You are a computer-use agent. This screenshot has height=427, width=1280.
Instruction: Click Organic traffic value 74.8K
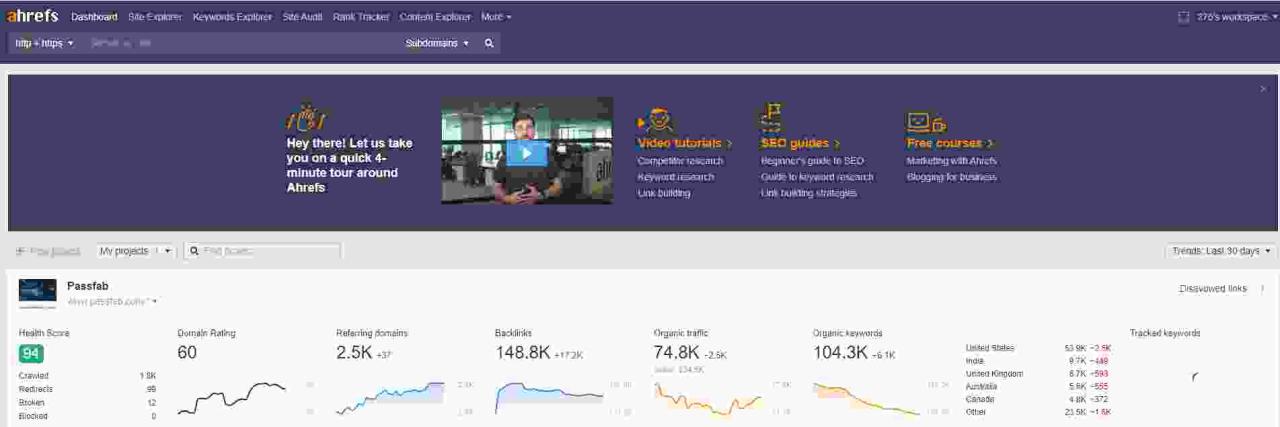(x=677, y=352)
